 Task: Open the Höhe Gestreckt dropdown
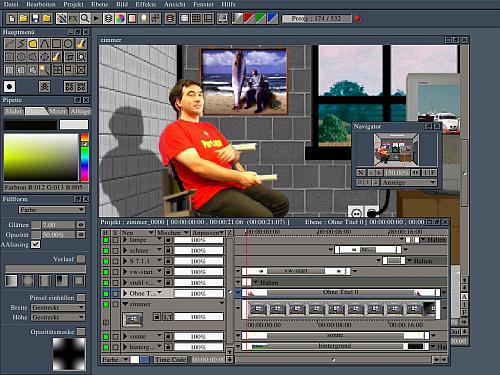tap(58, 317)
